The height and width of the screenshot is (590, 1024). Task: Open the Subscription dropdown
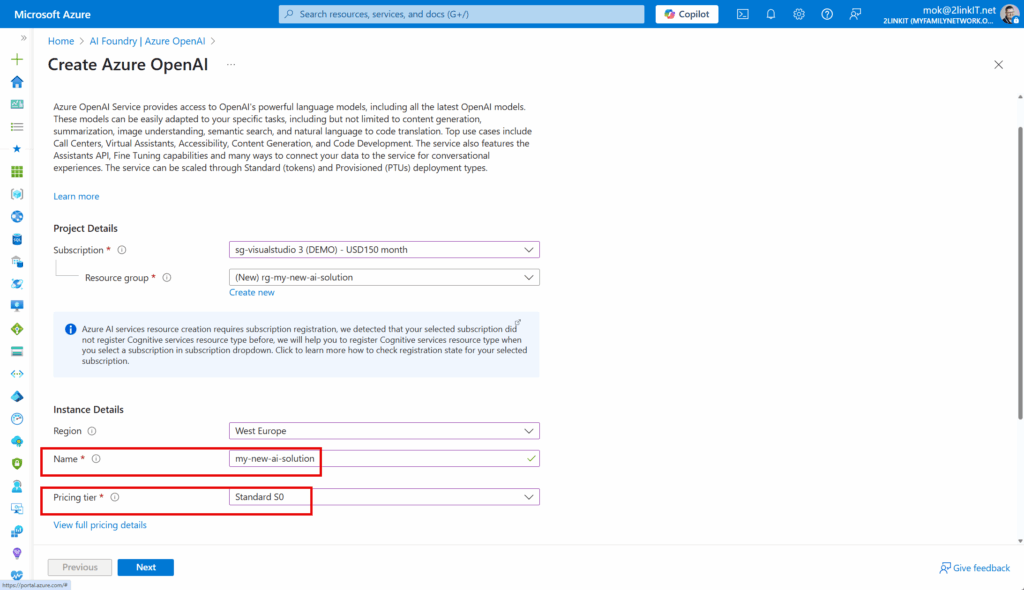click(x=384, y=250)
